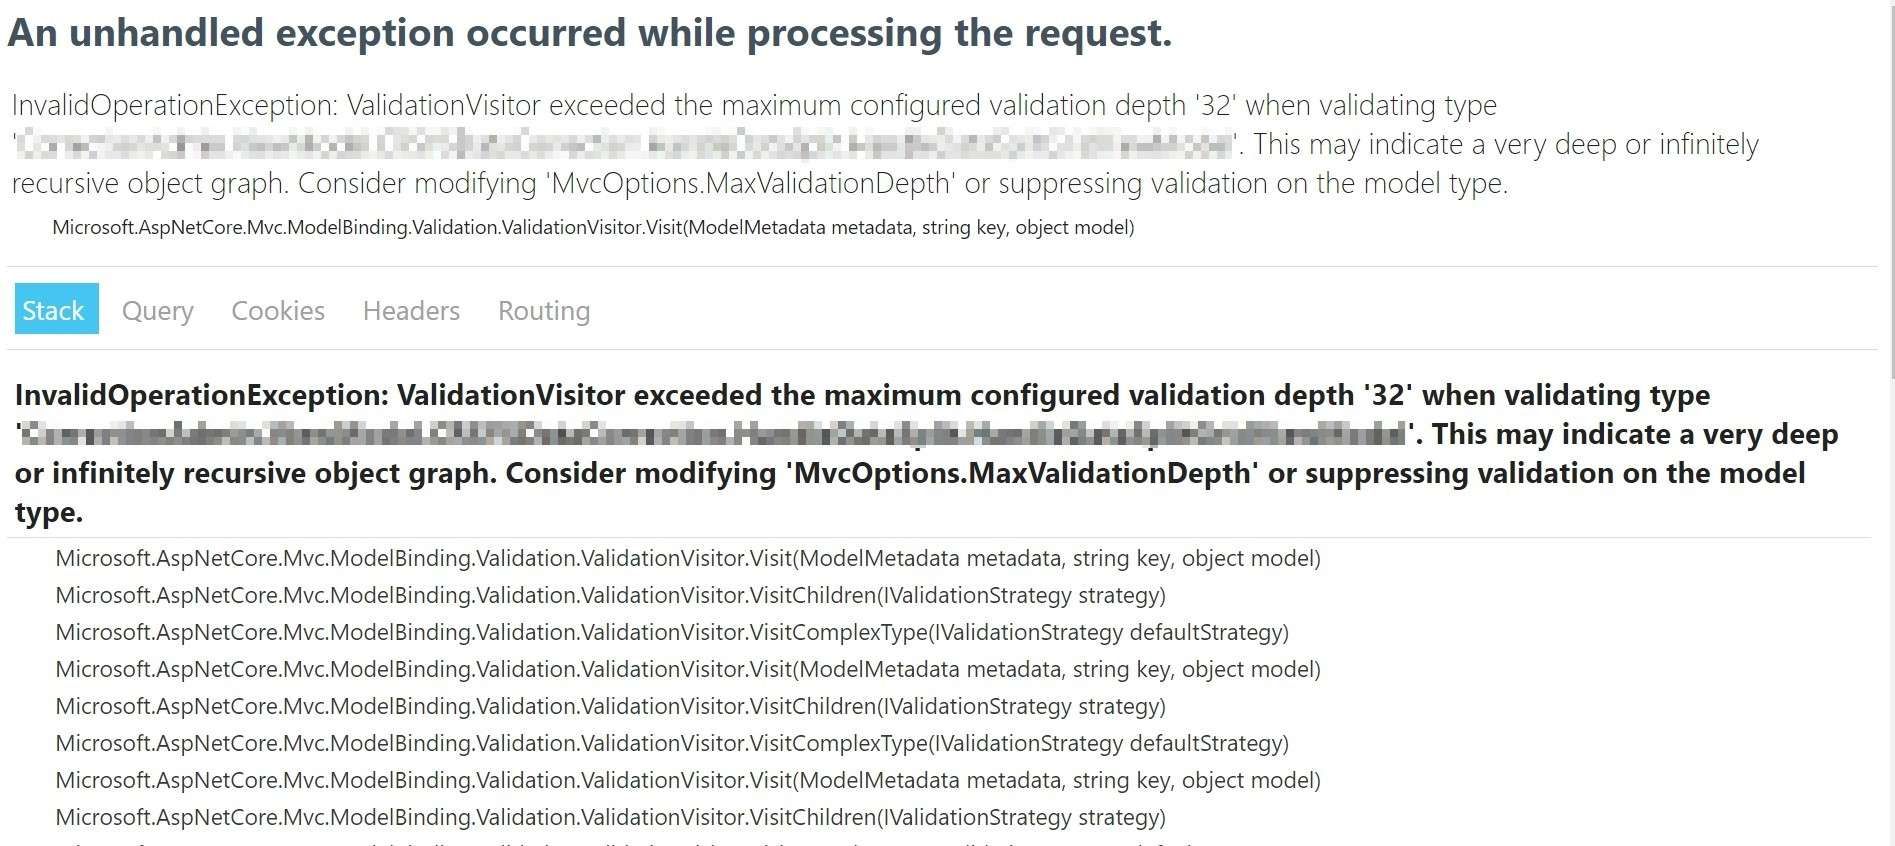This screenshot has width=1895, height=846.
Task: Select the first VisitComplexType stack frame
Action: [x=672, y=632]
